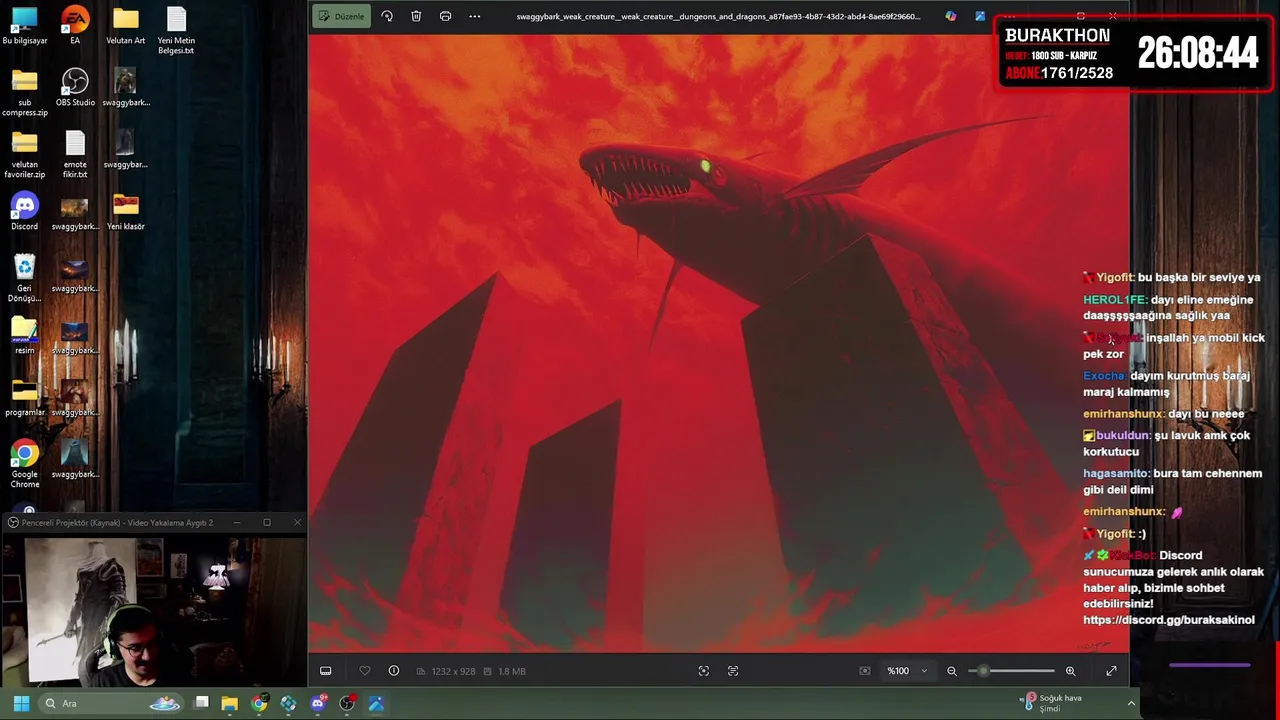Image resolution: width=1280 pixels, height=720 pixels.
Task: Open the %100 zoom level dropdown
Action: pos(907,671)
